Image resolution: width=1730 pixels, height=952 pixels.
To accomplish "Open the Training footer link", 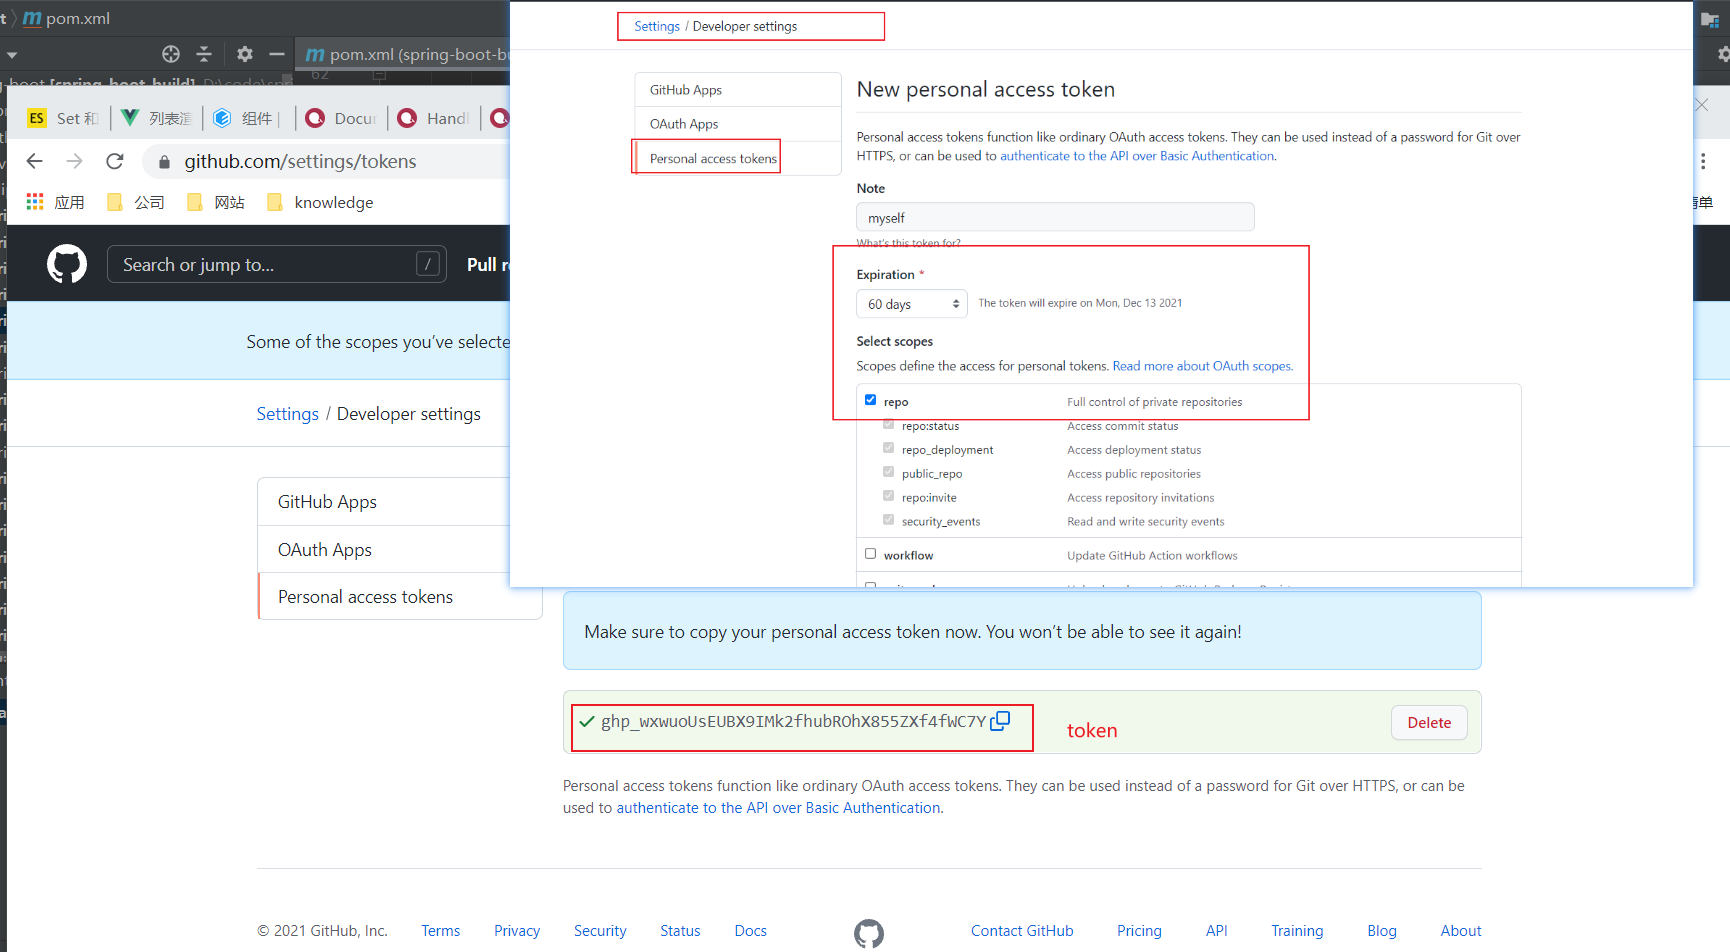I will click(1297, 931).
